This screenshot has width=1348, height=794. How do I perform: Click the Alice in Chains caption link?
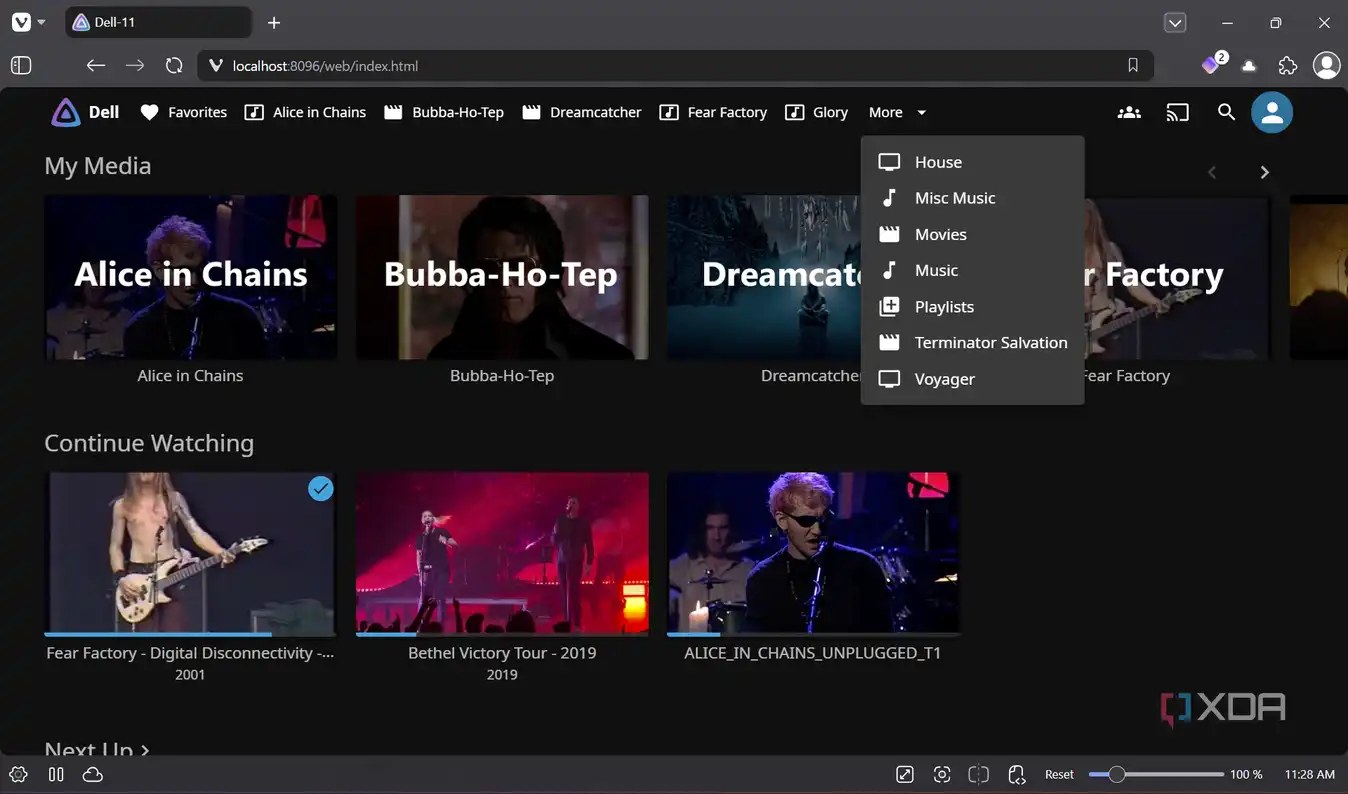pos(190,376)
